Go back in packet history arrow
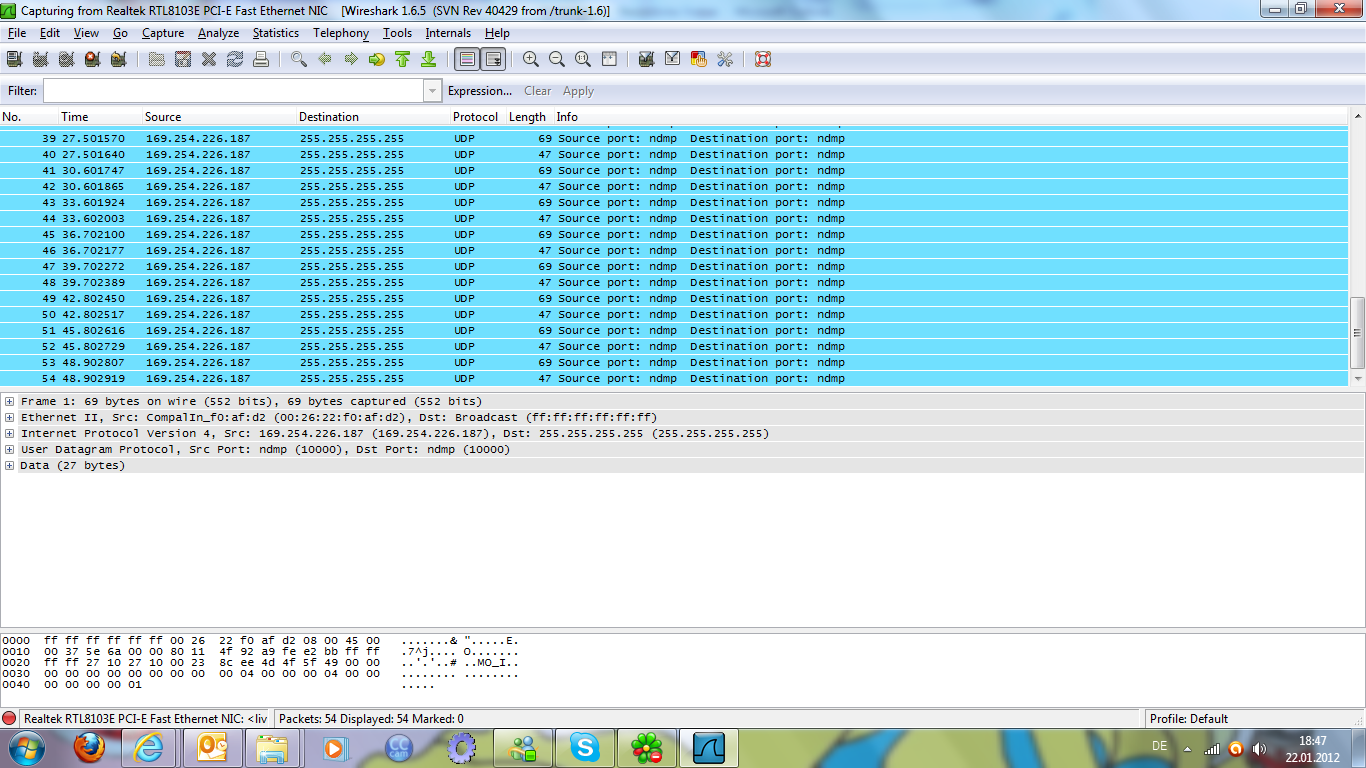This screenshot has width=1366, height=768. click(325, 59)
